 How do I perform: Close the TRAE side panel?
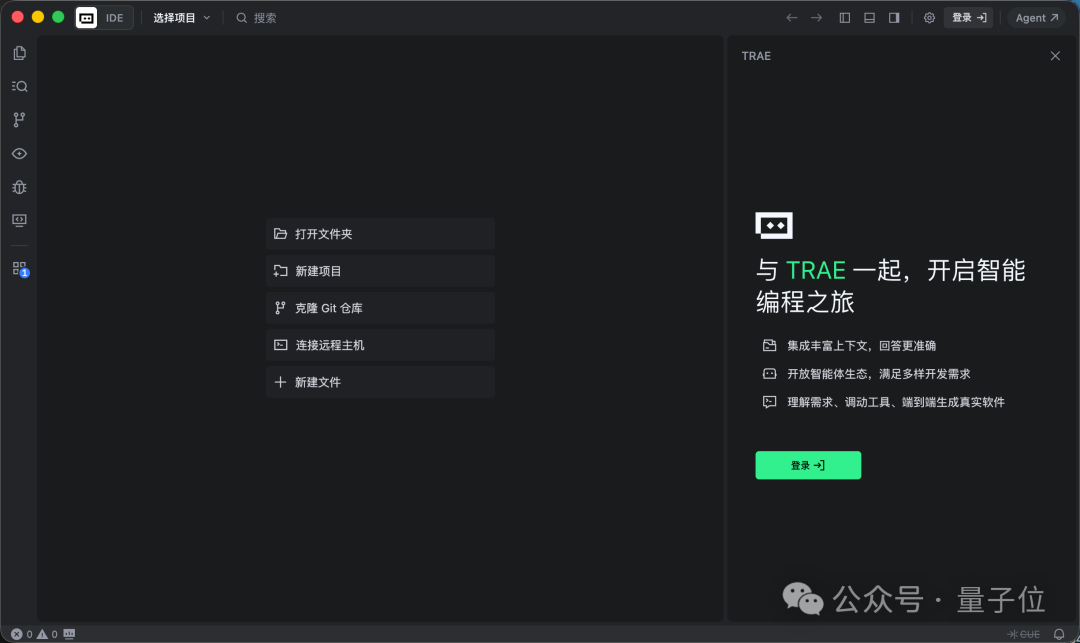1055,56
